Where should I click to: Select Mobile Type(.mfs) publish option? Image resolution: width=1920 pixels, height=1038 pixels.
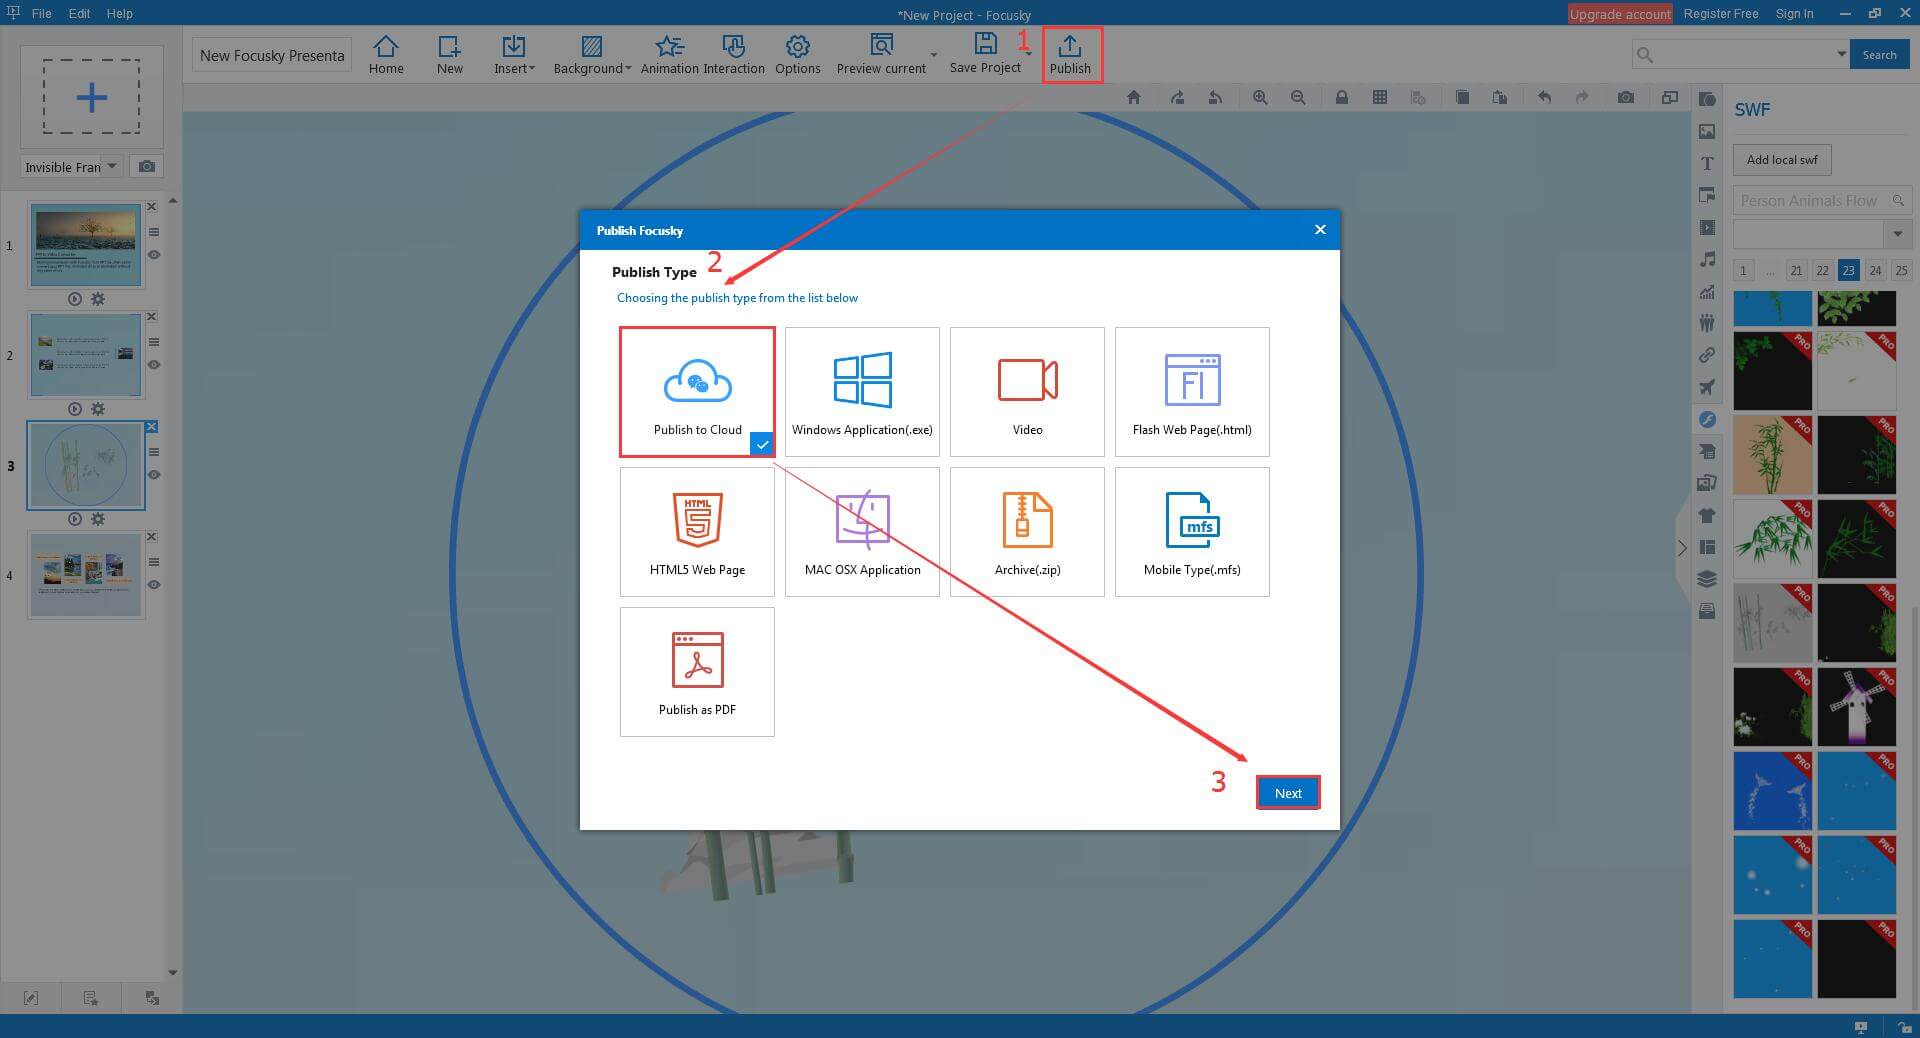point(1192,532)
